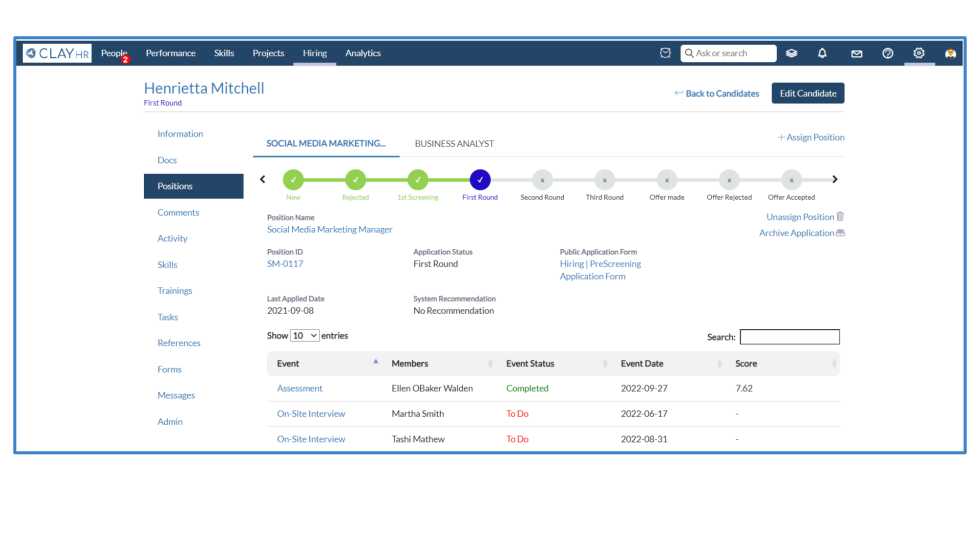
Task: Open the user profile avatar
Action: pos(950,53)
